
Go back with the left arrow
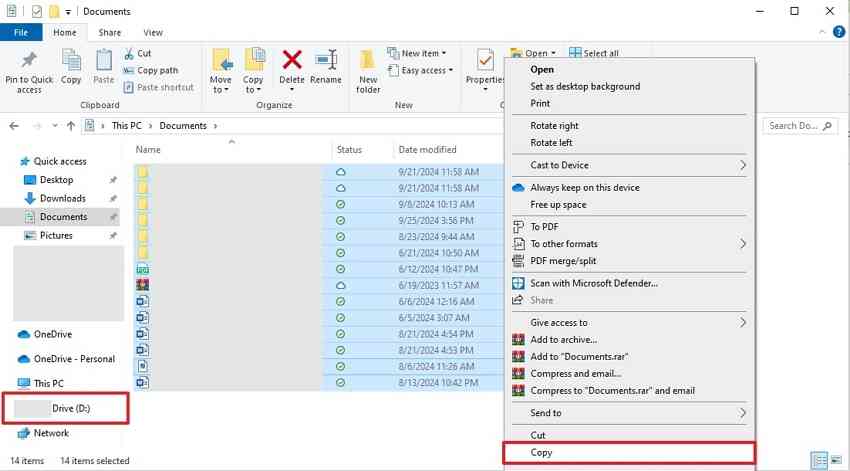tap(14, 126)
